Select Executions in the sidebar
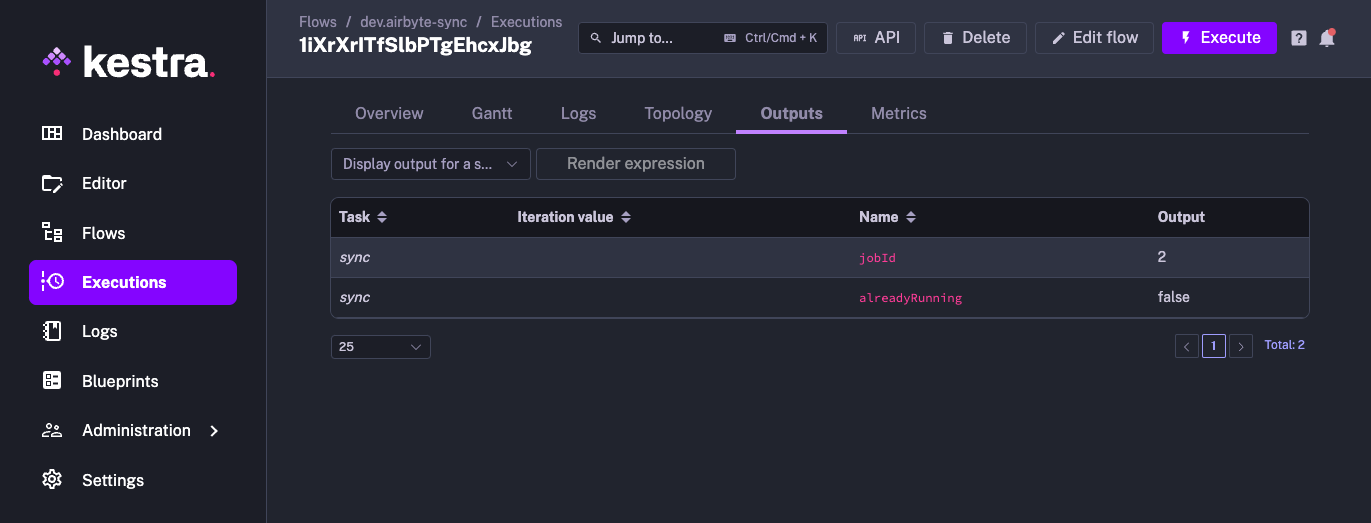The width and height of the screenshot is (1371, 523). (x=133, y=282)
